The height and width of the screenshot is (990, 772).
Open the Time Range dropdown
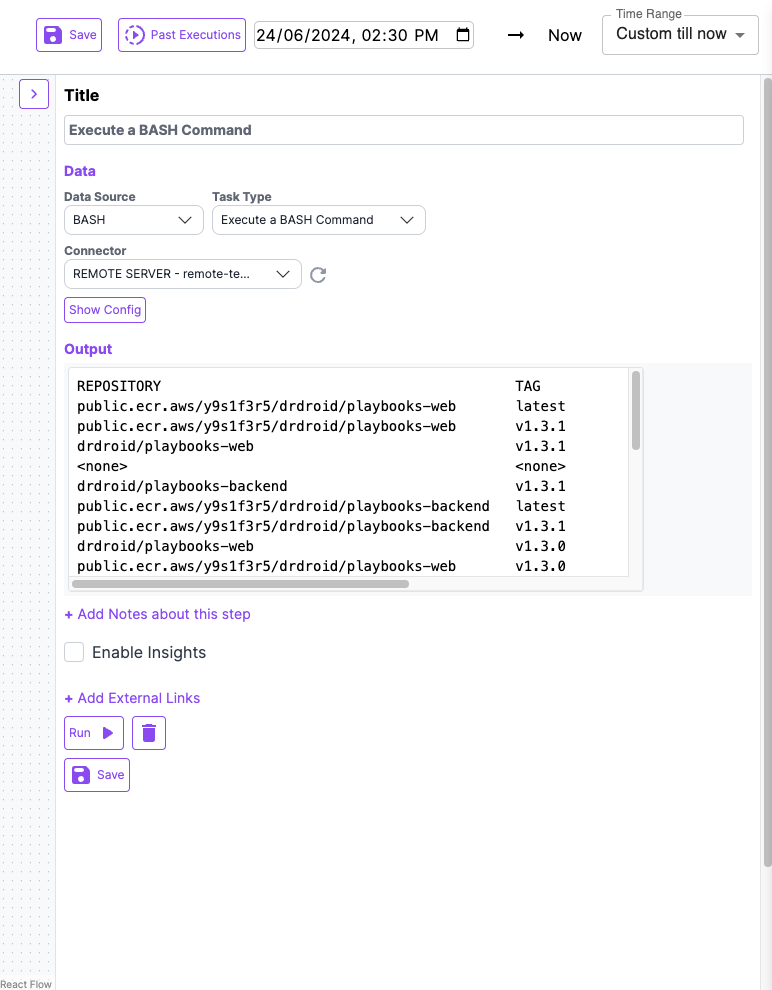680,35
